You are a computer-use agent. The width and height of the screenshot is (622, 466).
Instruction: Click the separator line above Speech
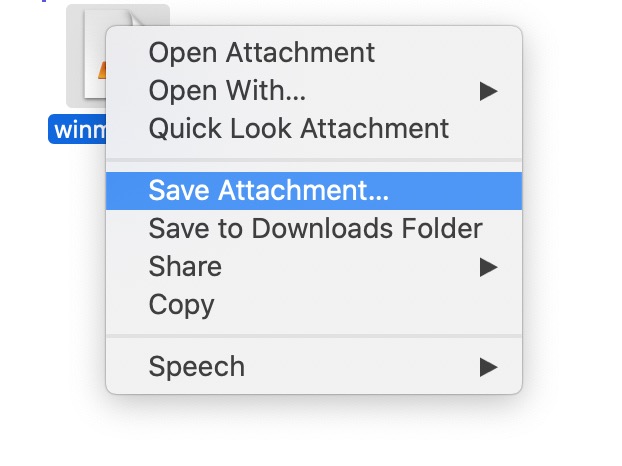(313, 335)
